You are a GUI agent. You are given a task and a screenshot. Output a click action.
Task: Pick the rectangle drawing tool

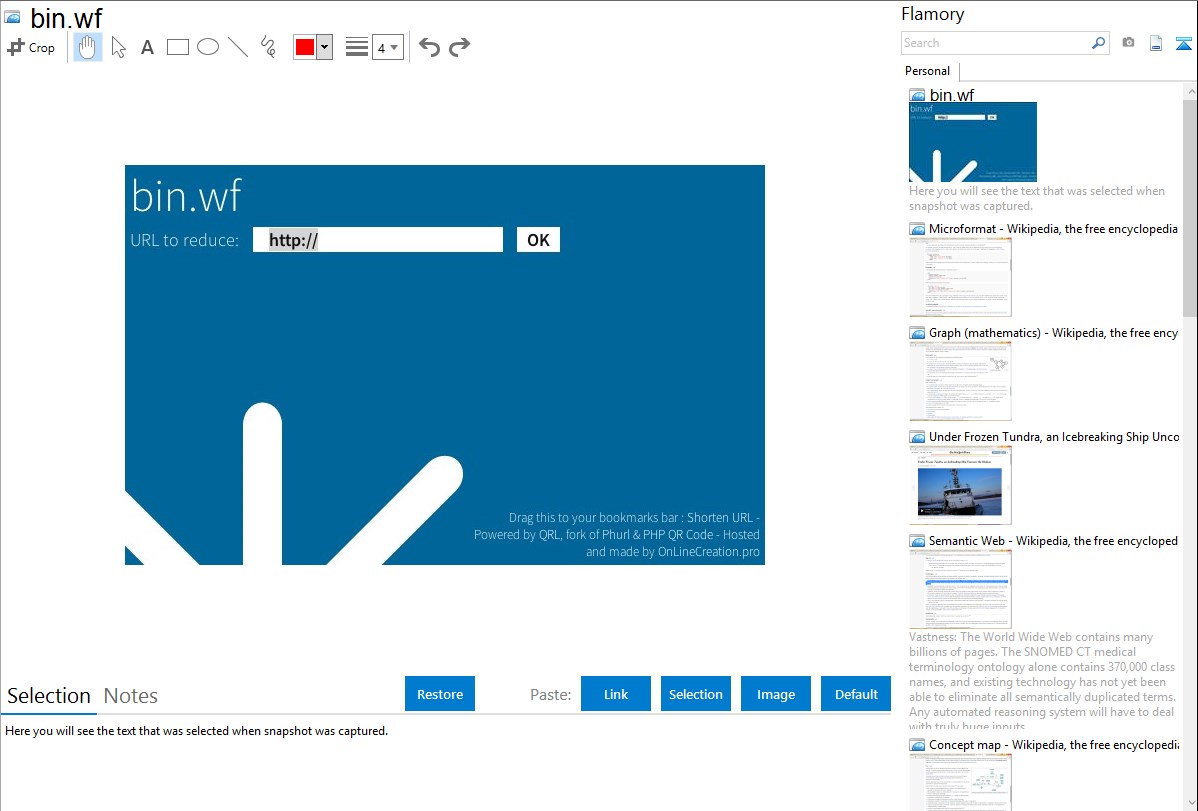coord(177,47)
